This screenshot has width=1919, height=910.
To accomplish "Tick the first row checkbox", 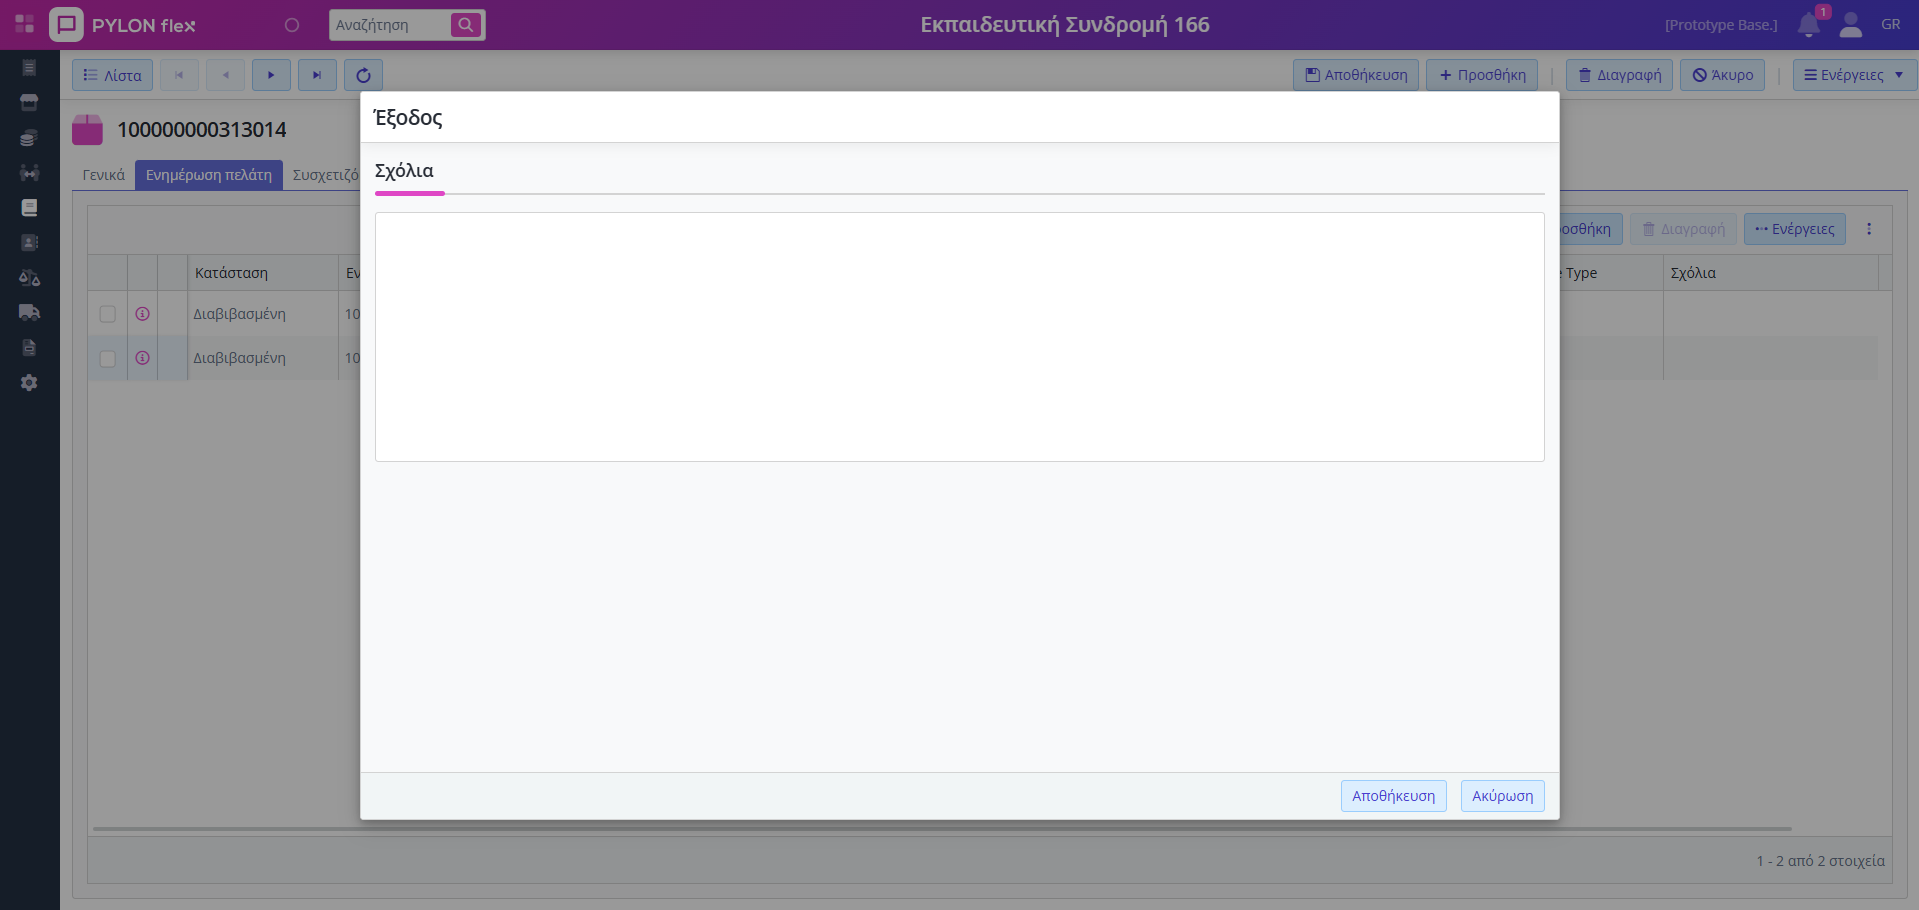I will (108, 314).
